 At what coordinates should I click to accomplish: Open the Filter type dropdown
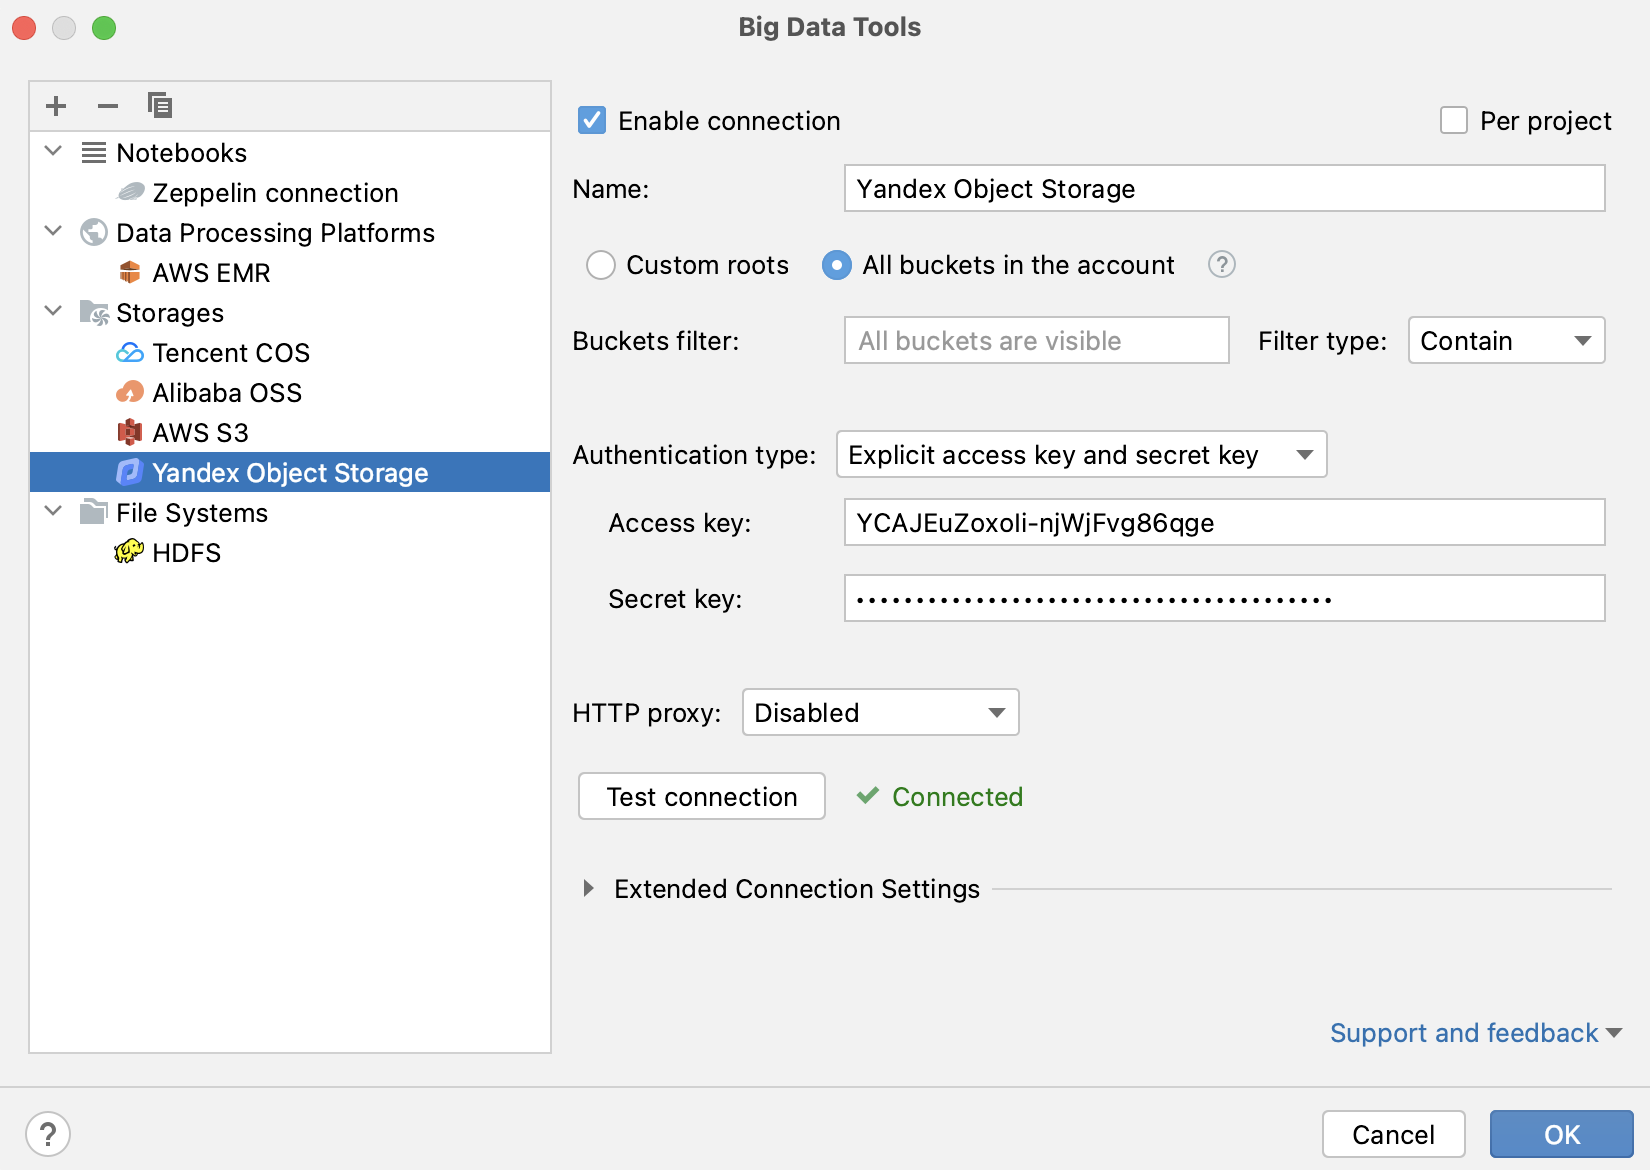click(x=1505, y=340)
